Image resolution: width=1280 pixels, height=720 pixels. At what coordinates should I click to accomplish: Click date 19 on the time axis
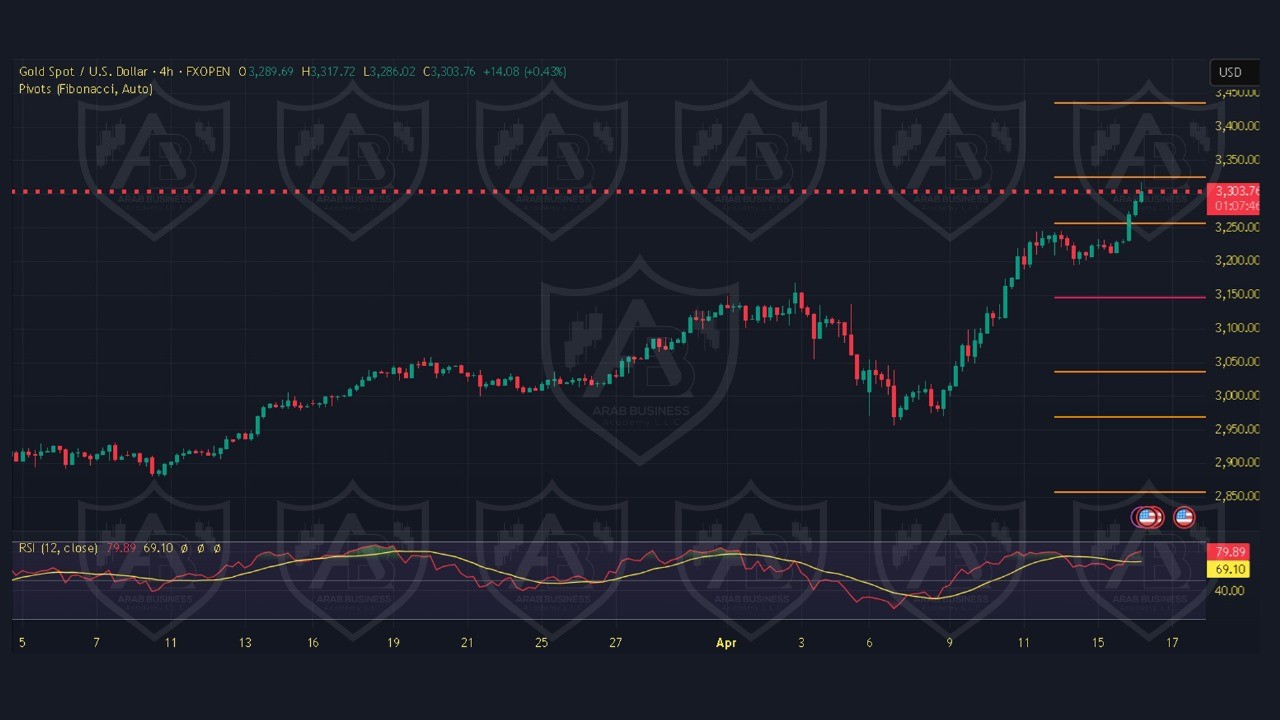point(394,643)
